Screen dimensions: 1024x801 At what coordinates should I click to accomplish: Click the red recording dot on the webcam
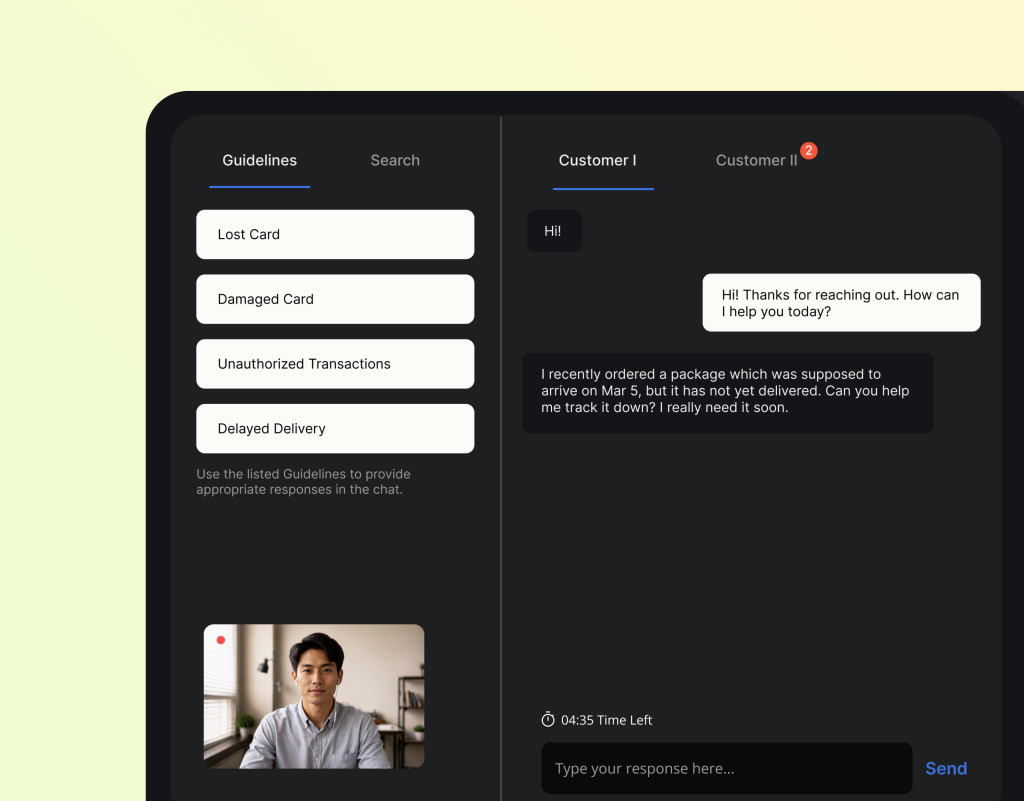221,640
